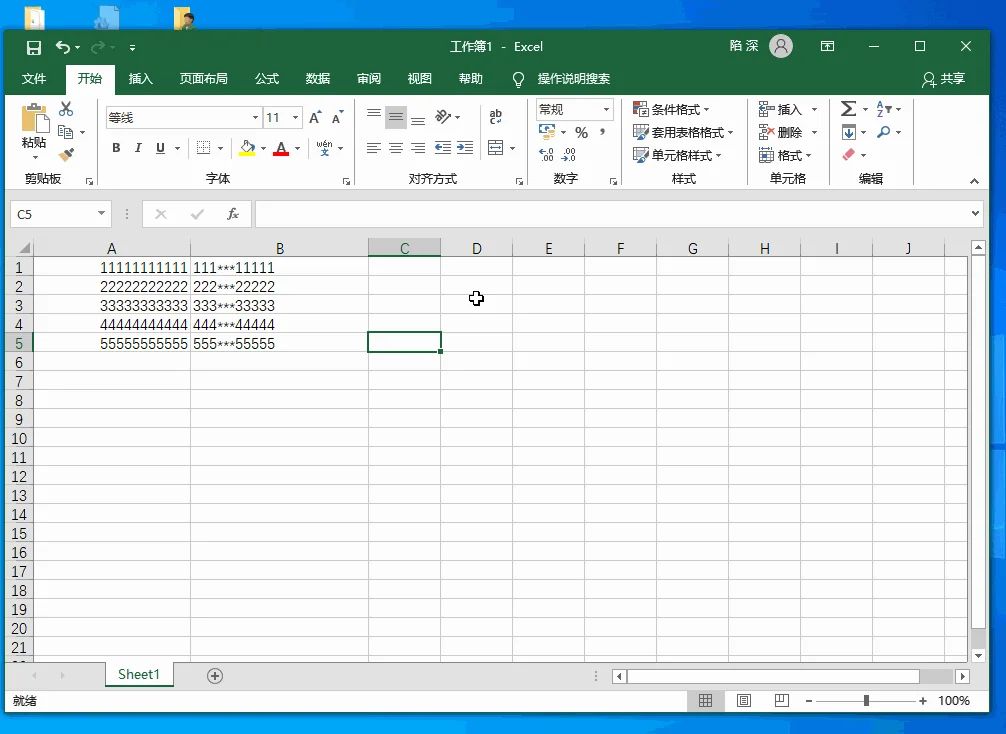This screenshot has width=1006, height=734.
Task: Collapse the ribbon with the chevron
Action: (x=974, y=182)
